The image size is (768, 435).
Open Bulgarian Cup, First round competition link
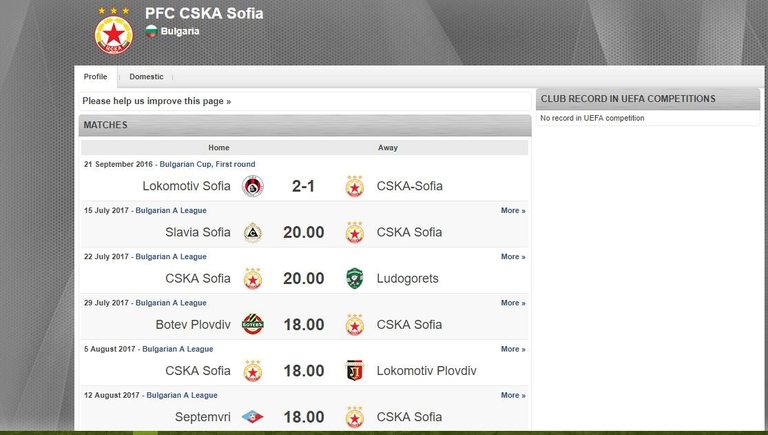click(205, 164)
